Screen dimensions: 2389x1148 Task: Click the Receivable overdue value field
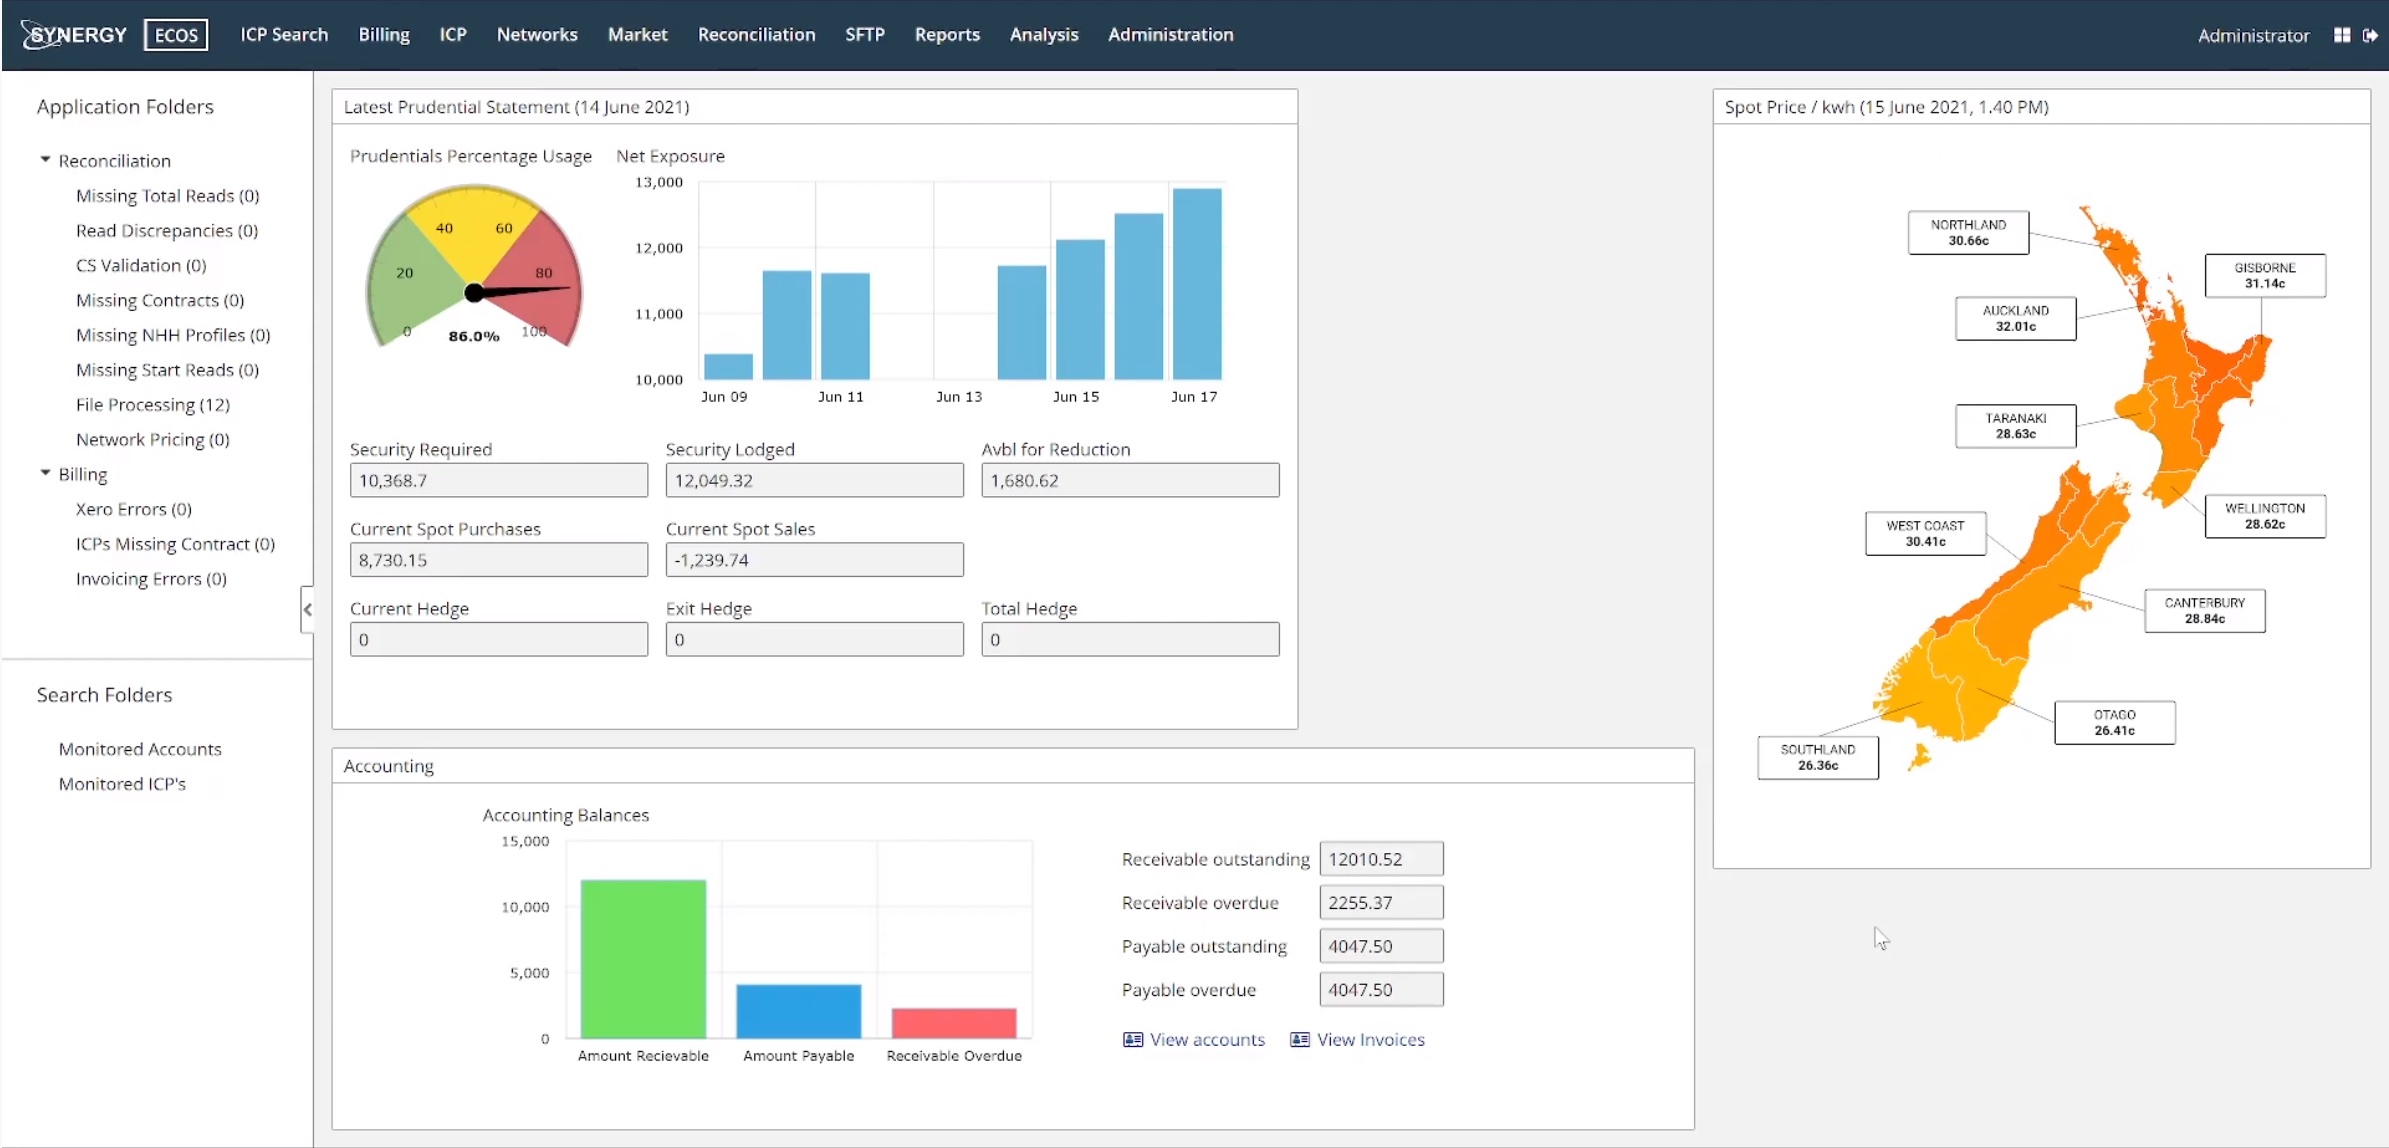pos(1381,903)
